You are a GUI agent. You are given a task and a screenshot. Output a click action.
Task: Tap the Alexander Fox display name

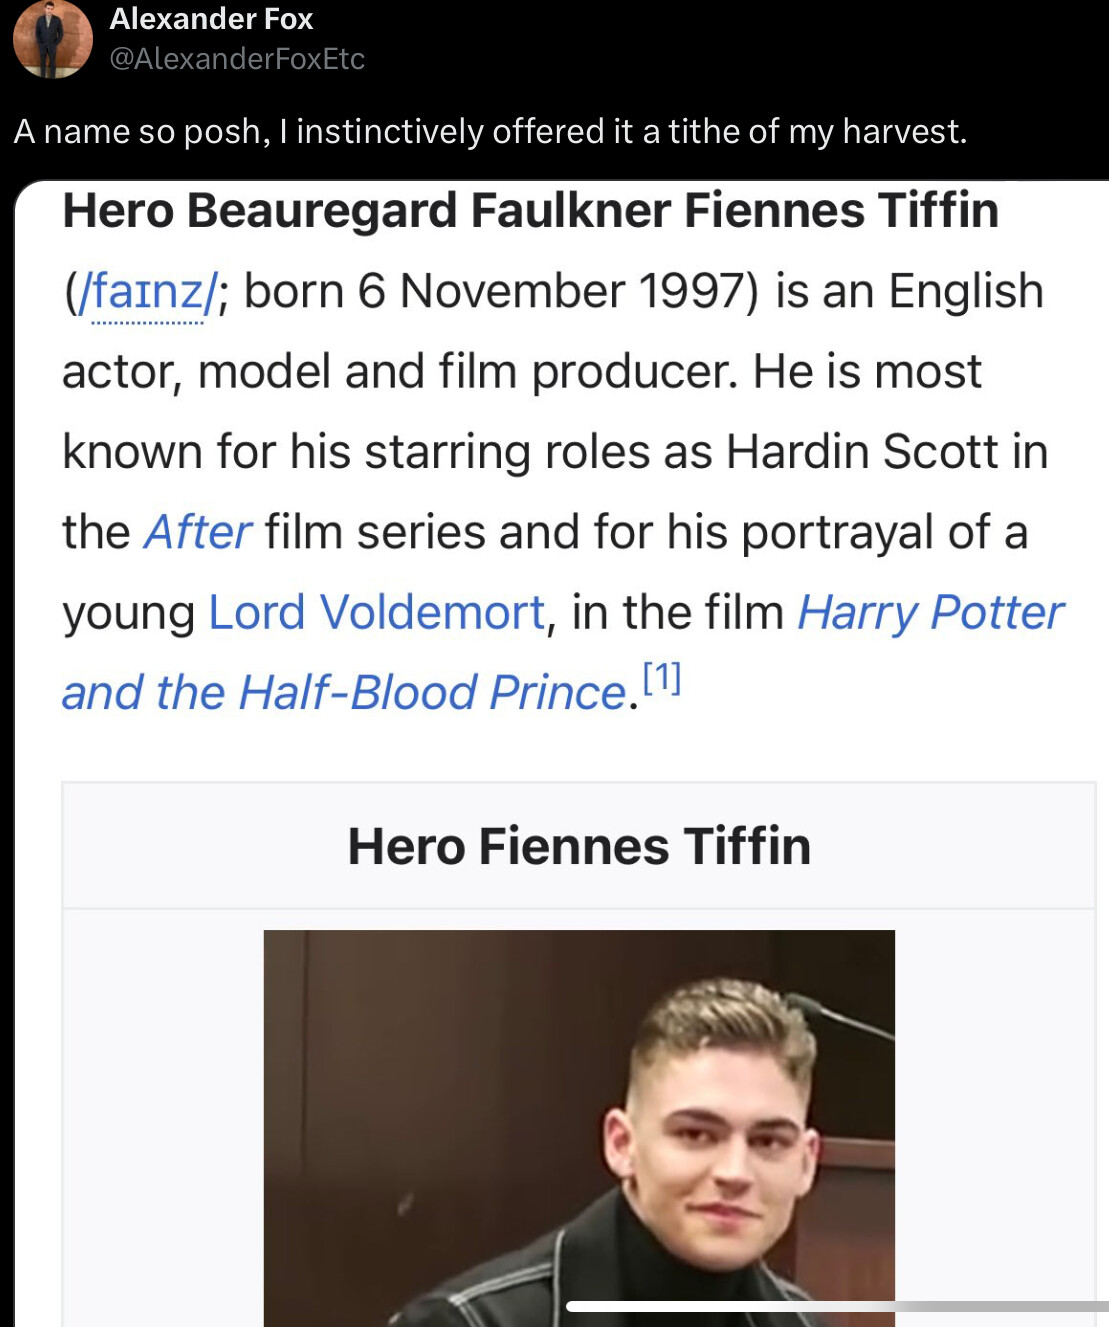pos(211,18)
